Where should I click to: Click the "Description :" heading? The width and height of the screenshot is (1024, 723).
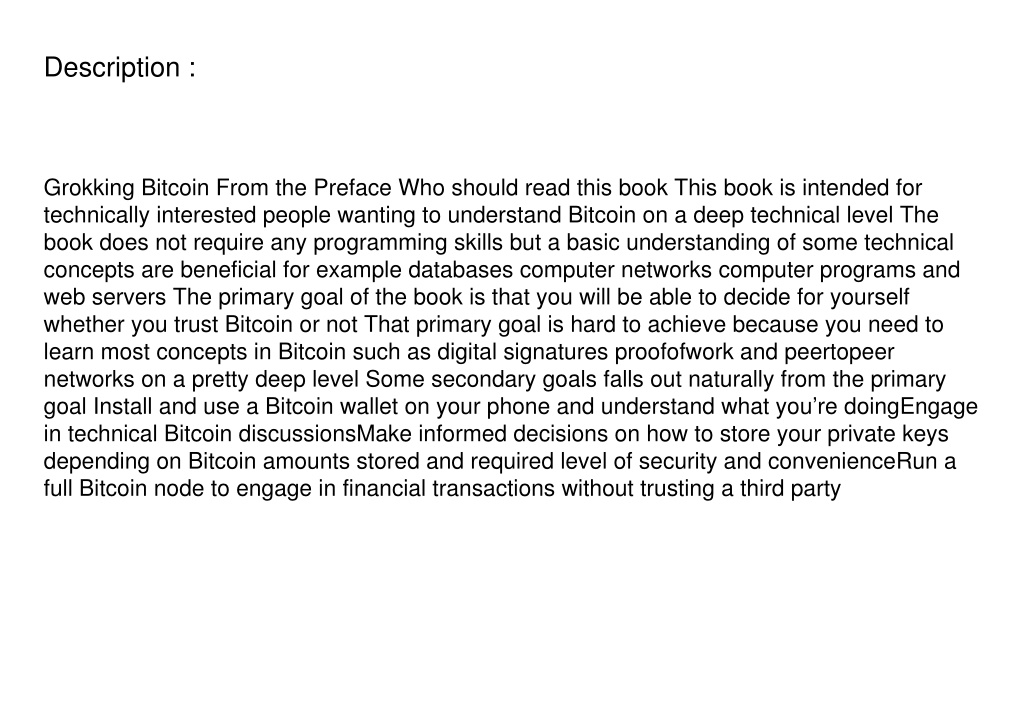120,68
